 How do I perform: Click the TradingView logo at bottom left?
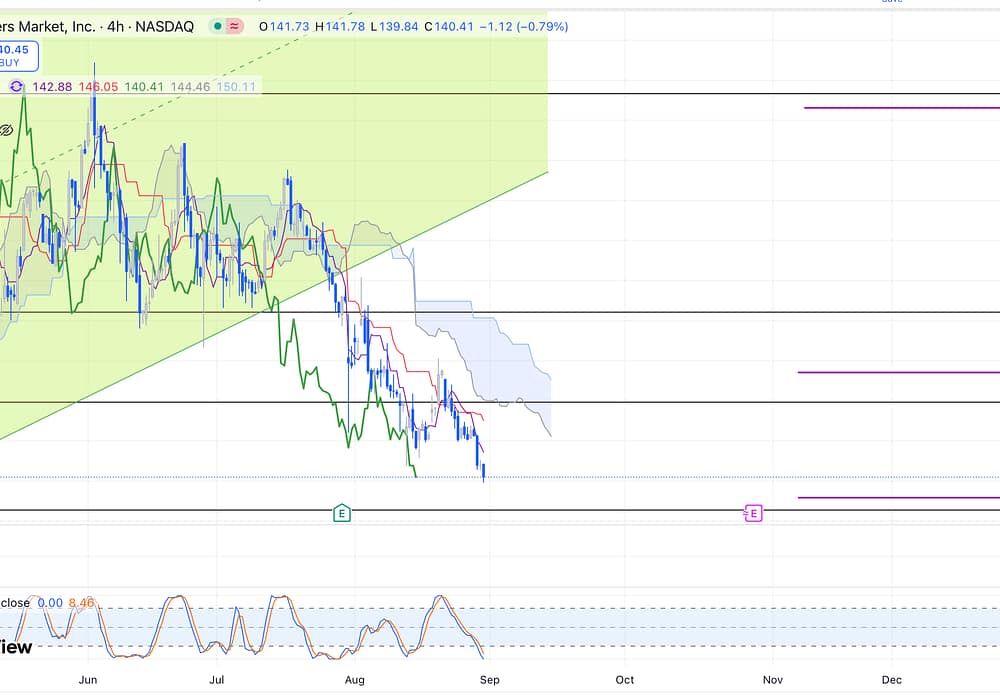[15, 647]
